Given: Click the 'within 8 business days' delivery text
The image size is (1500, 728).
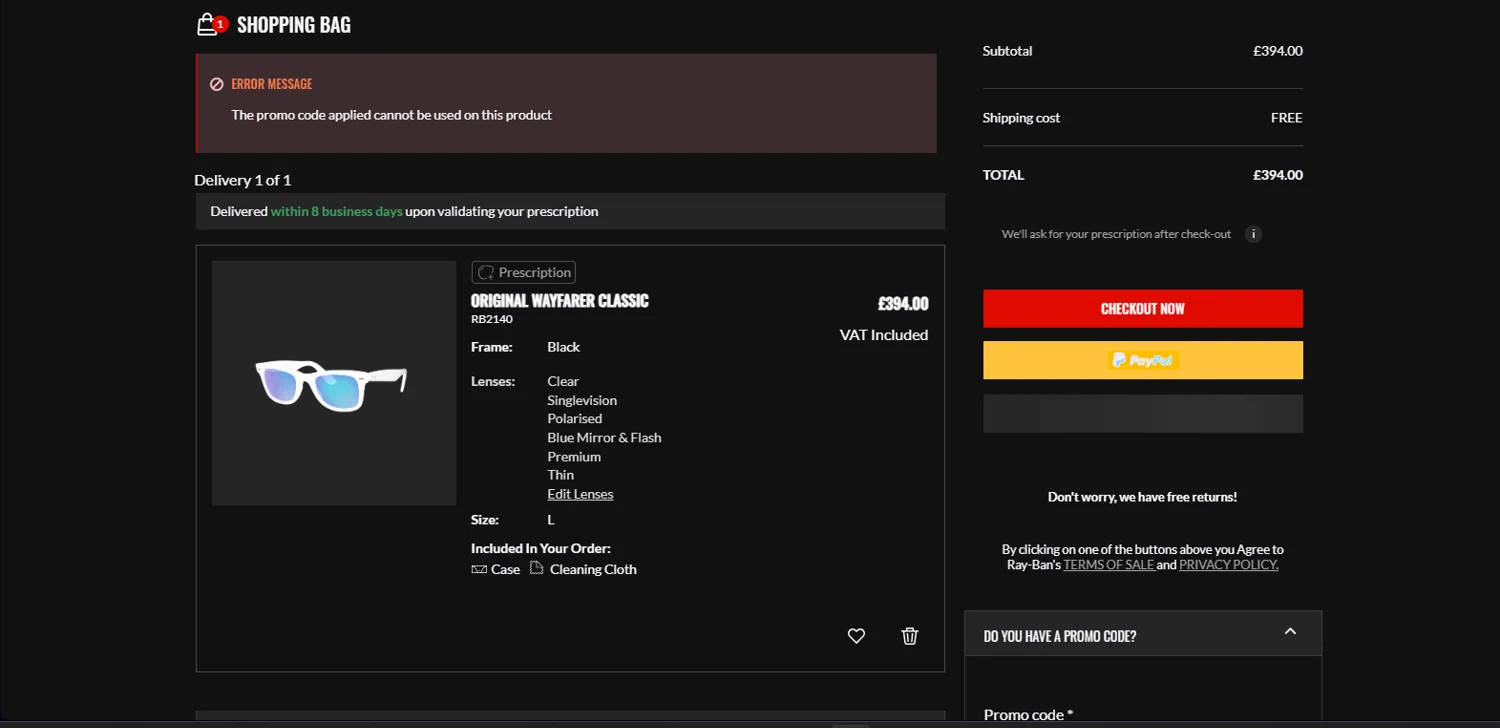Looking at the screenshot, I should (337, 212).
